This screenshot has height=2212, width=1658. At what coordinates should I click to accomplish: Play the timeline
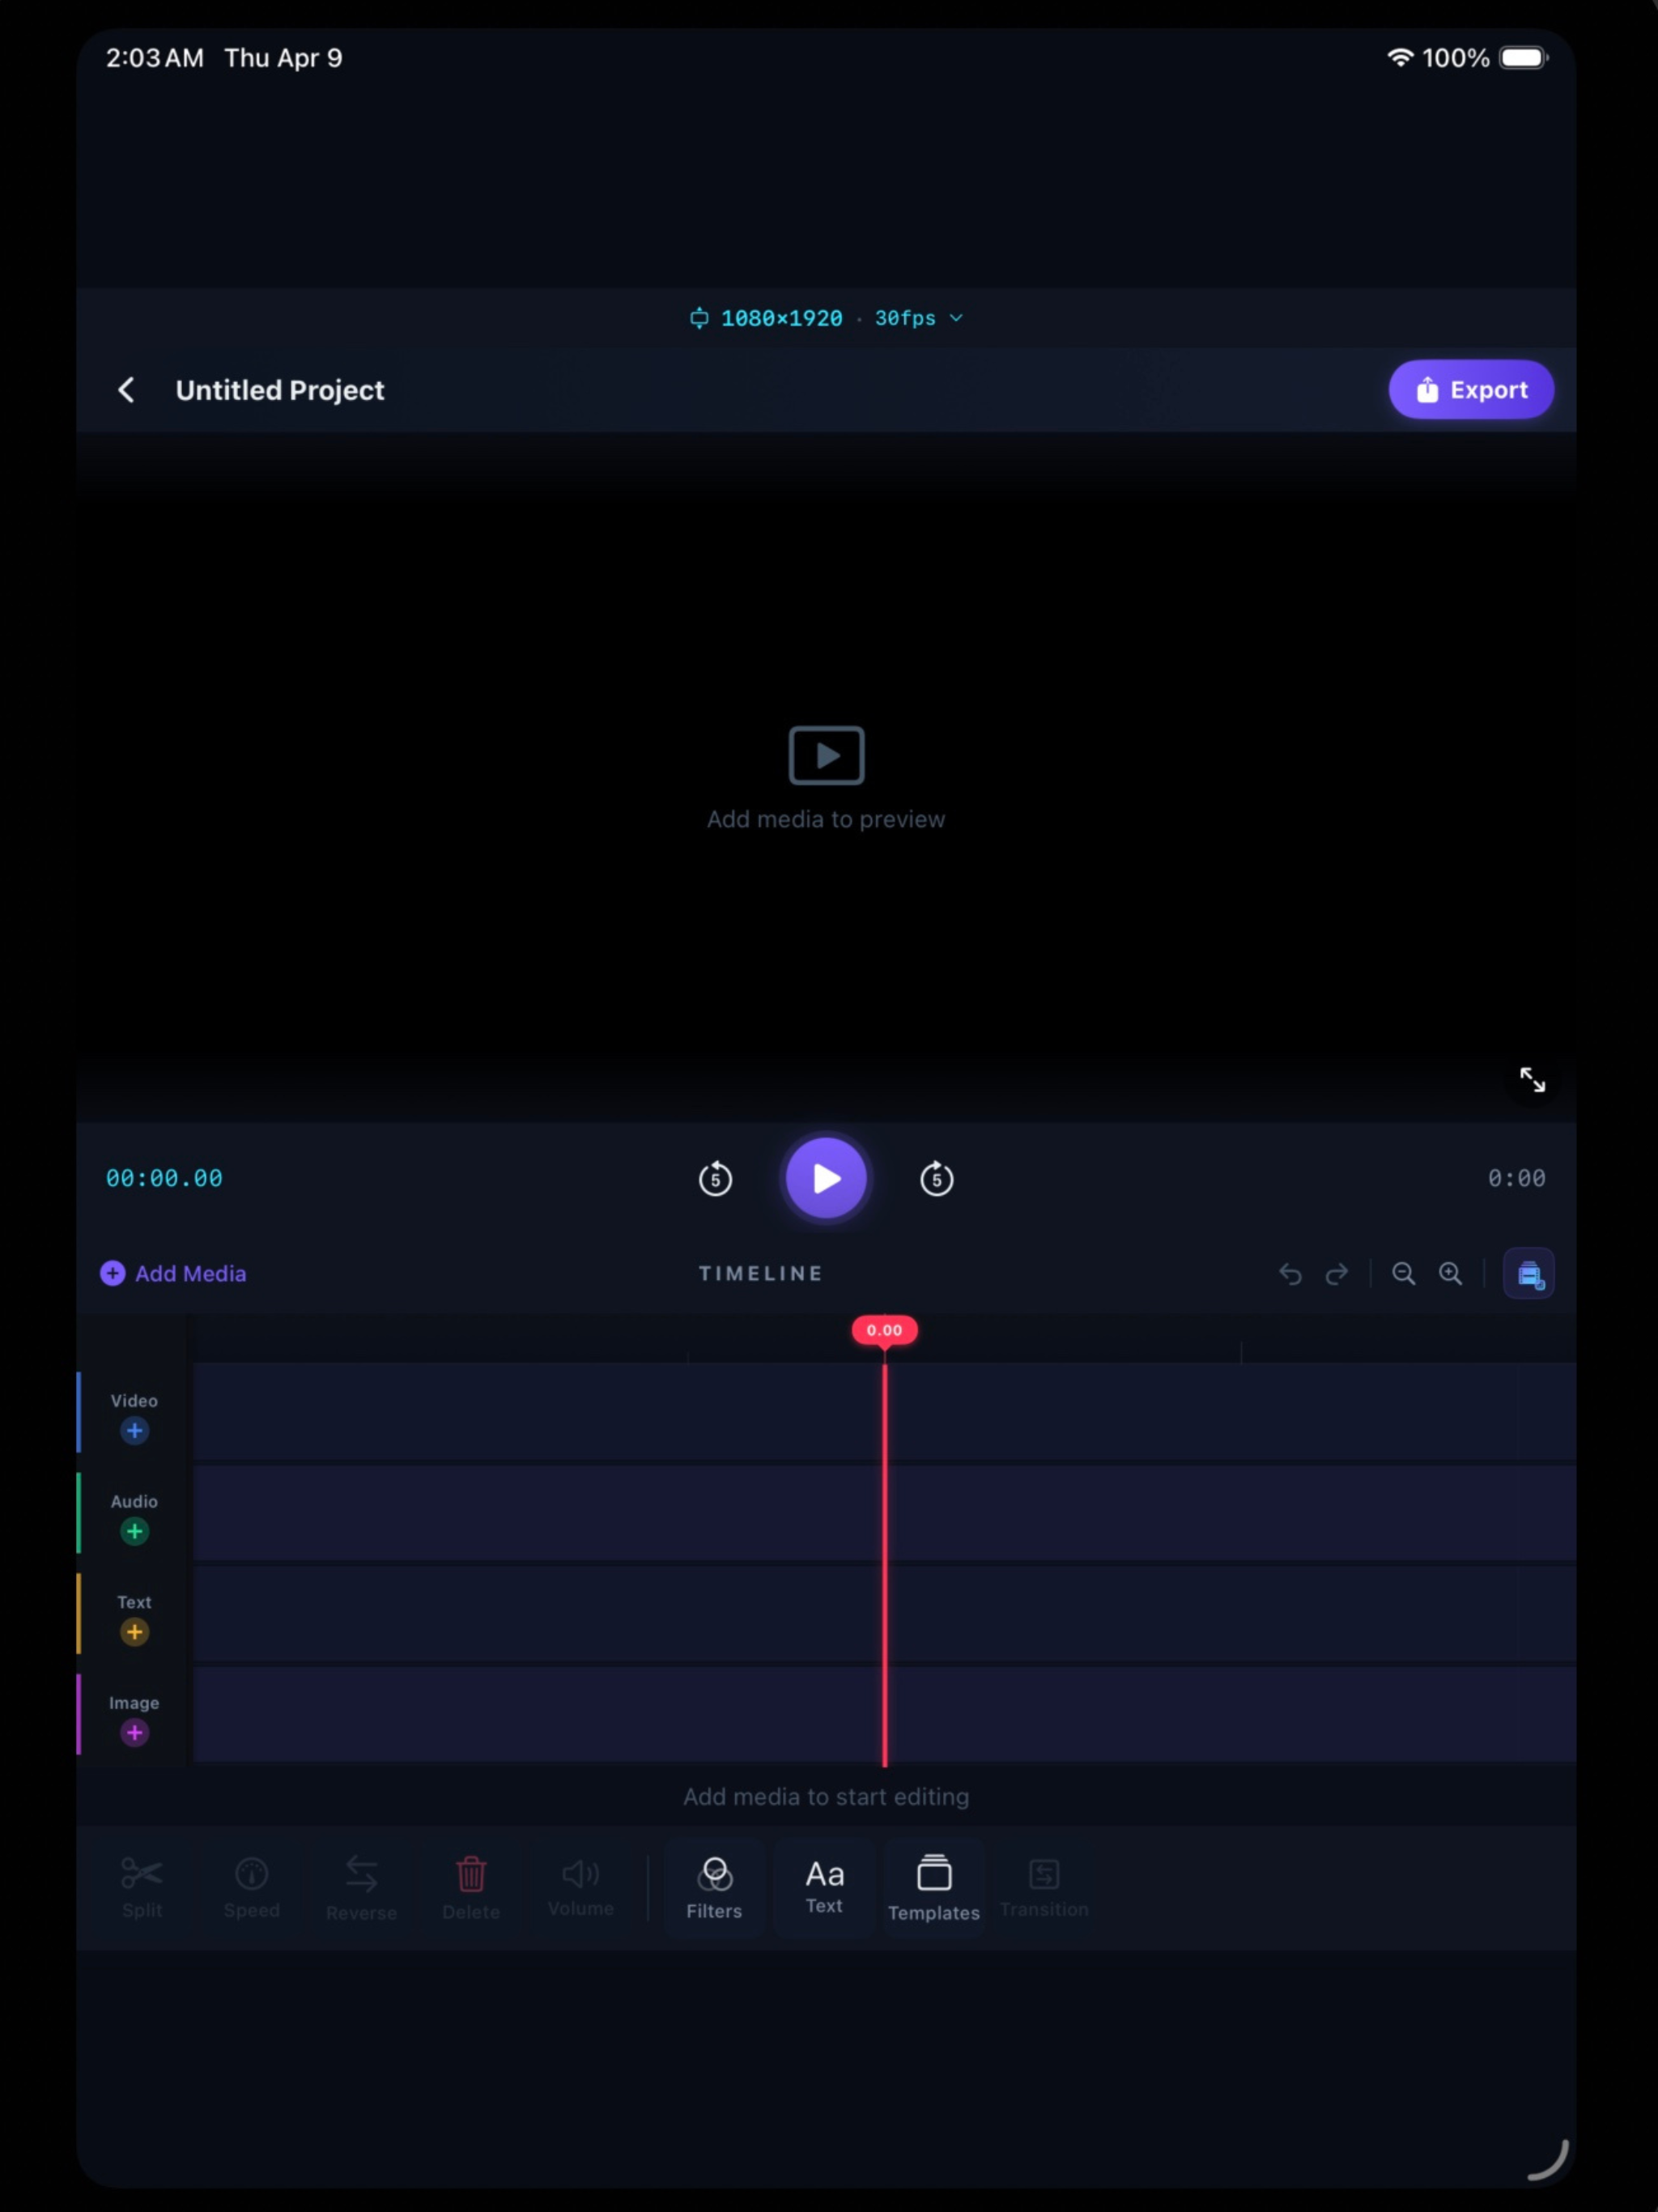pyautogui.click(x=826, y=1178)
